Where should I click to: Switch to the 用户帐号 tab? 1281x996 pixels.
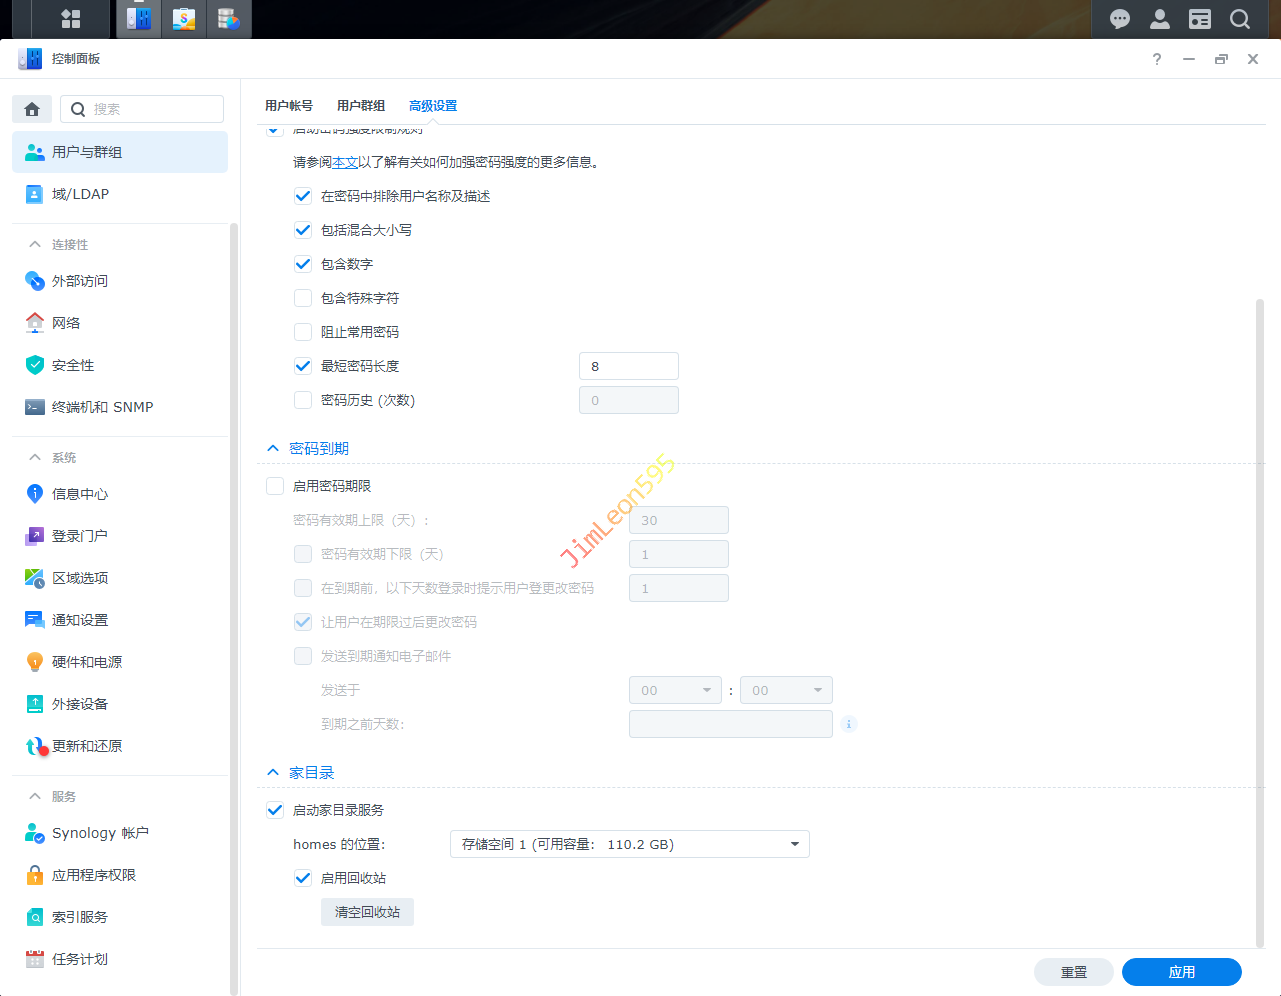(x=289, y=106)
